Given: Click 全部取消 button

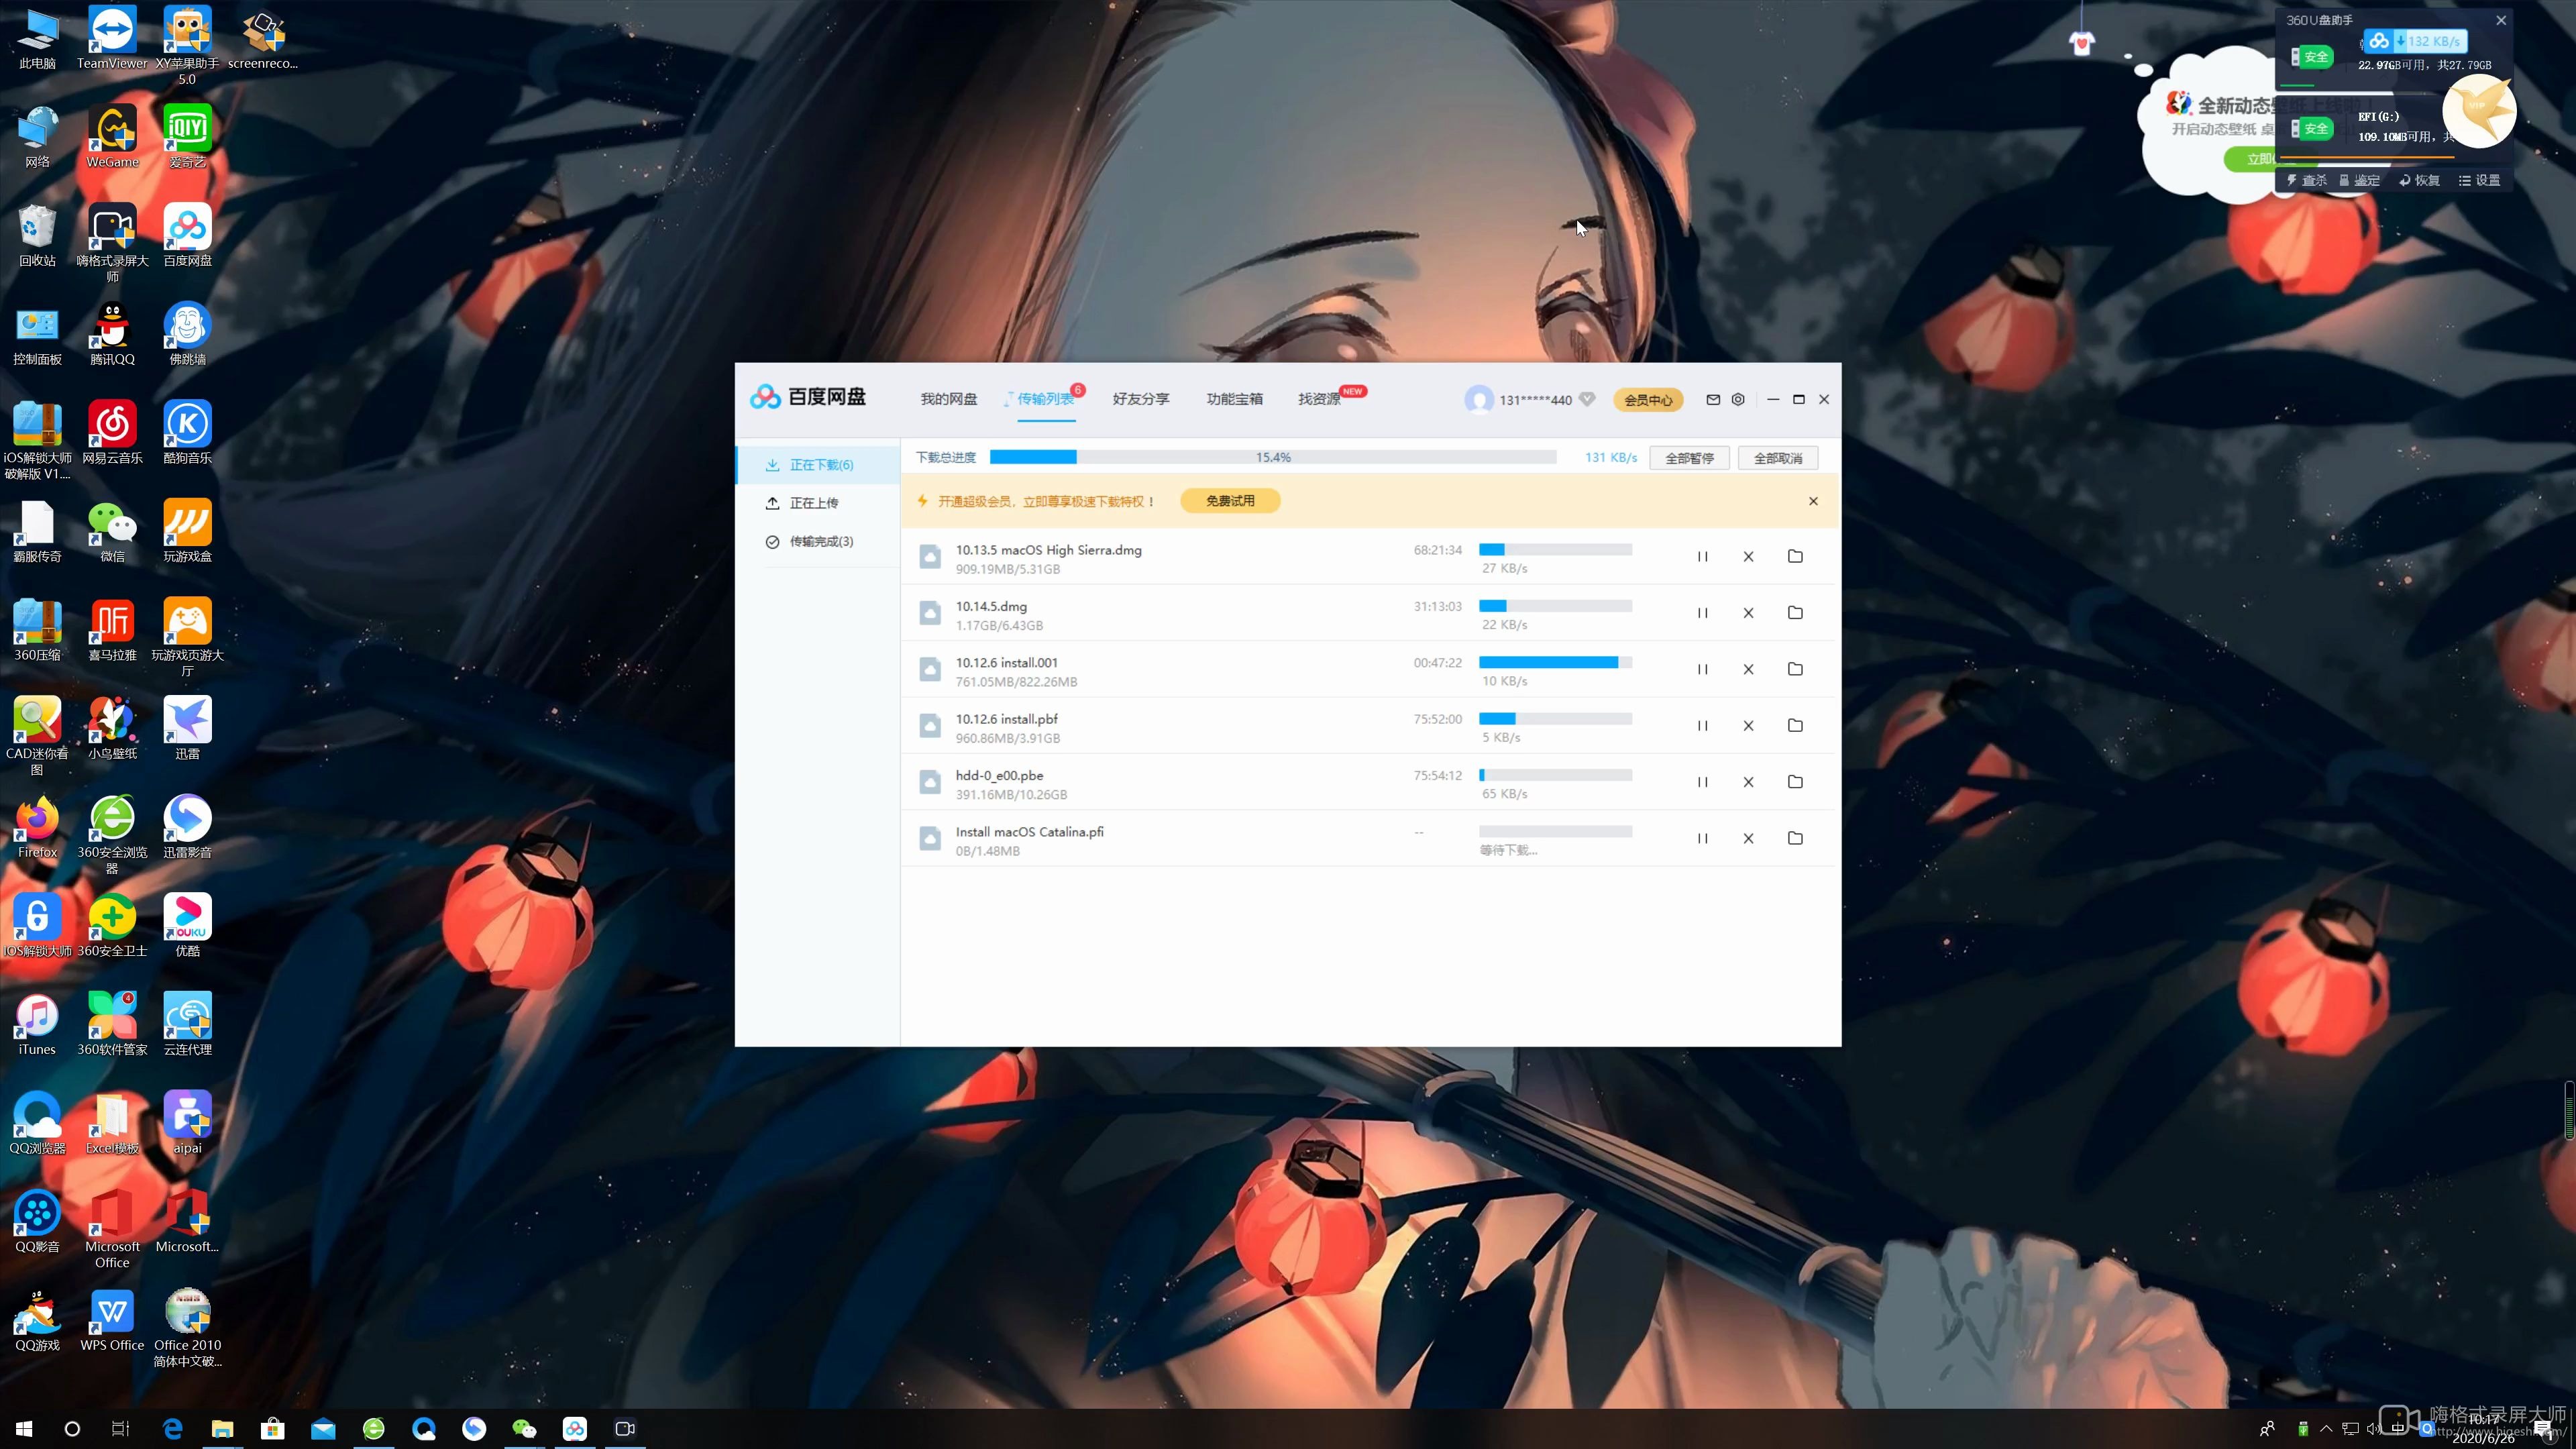Looking at the screenshot, I should pyautogui.click(x=1778, y=458).
